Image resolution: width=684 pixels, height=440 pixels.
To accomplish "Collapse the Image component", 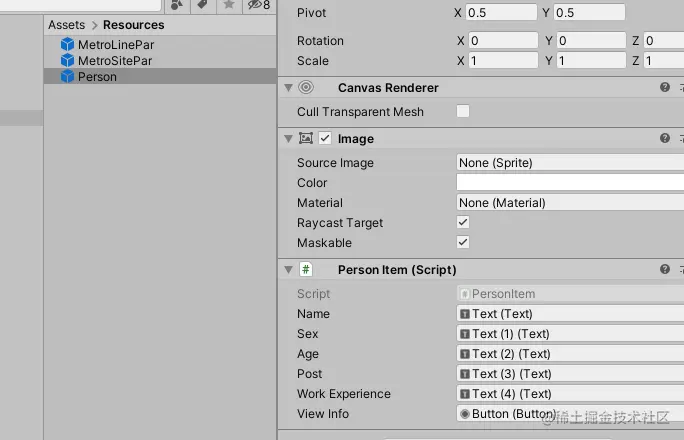I will pos(288,139).
